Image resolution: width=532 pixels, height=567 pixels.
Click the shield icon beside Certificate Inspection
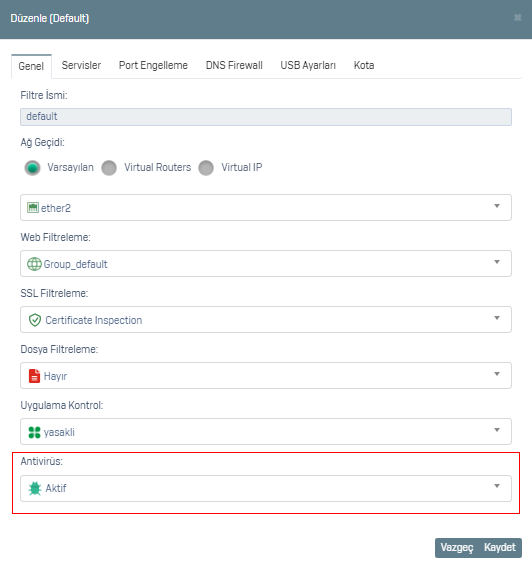point(35,320)
